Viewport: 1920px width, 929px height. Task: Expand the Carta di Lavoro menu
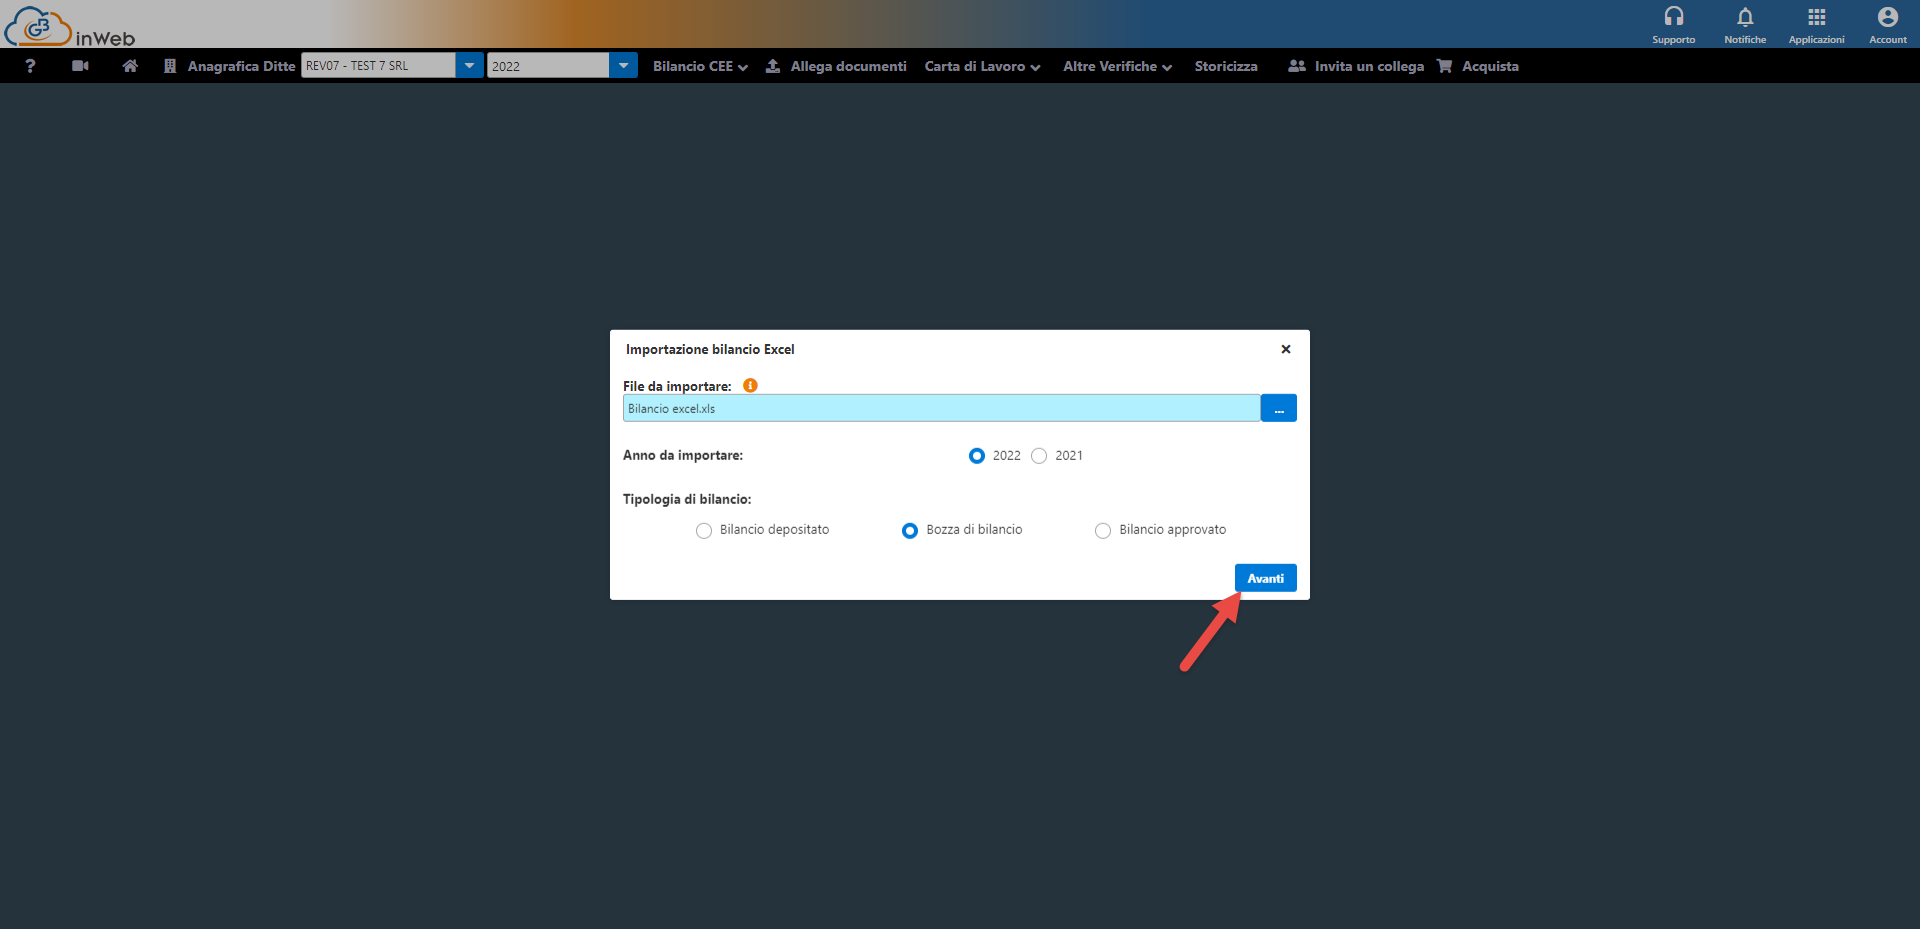(982, 66)
